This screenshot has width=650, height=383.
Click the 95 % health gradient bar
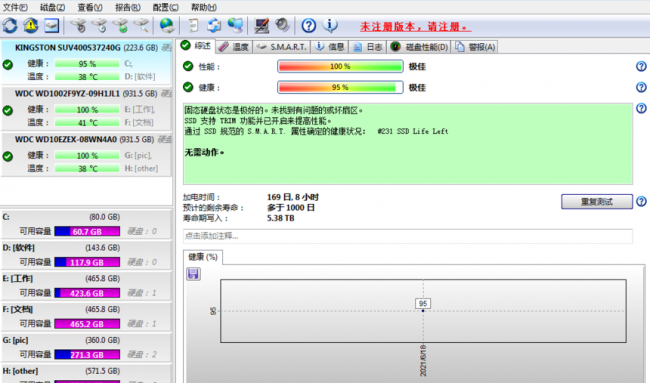(x=340, y=87)
